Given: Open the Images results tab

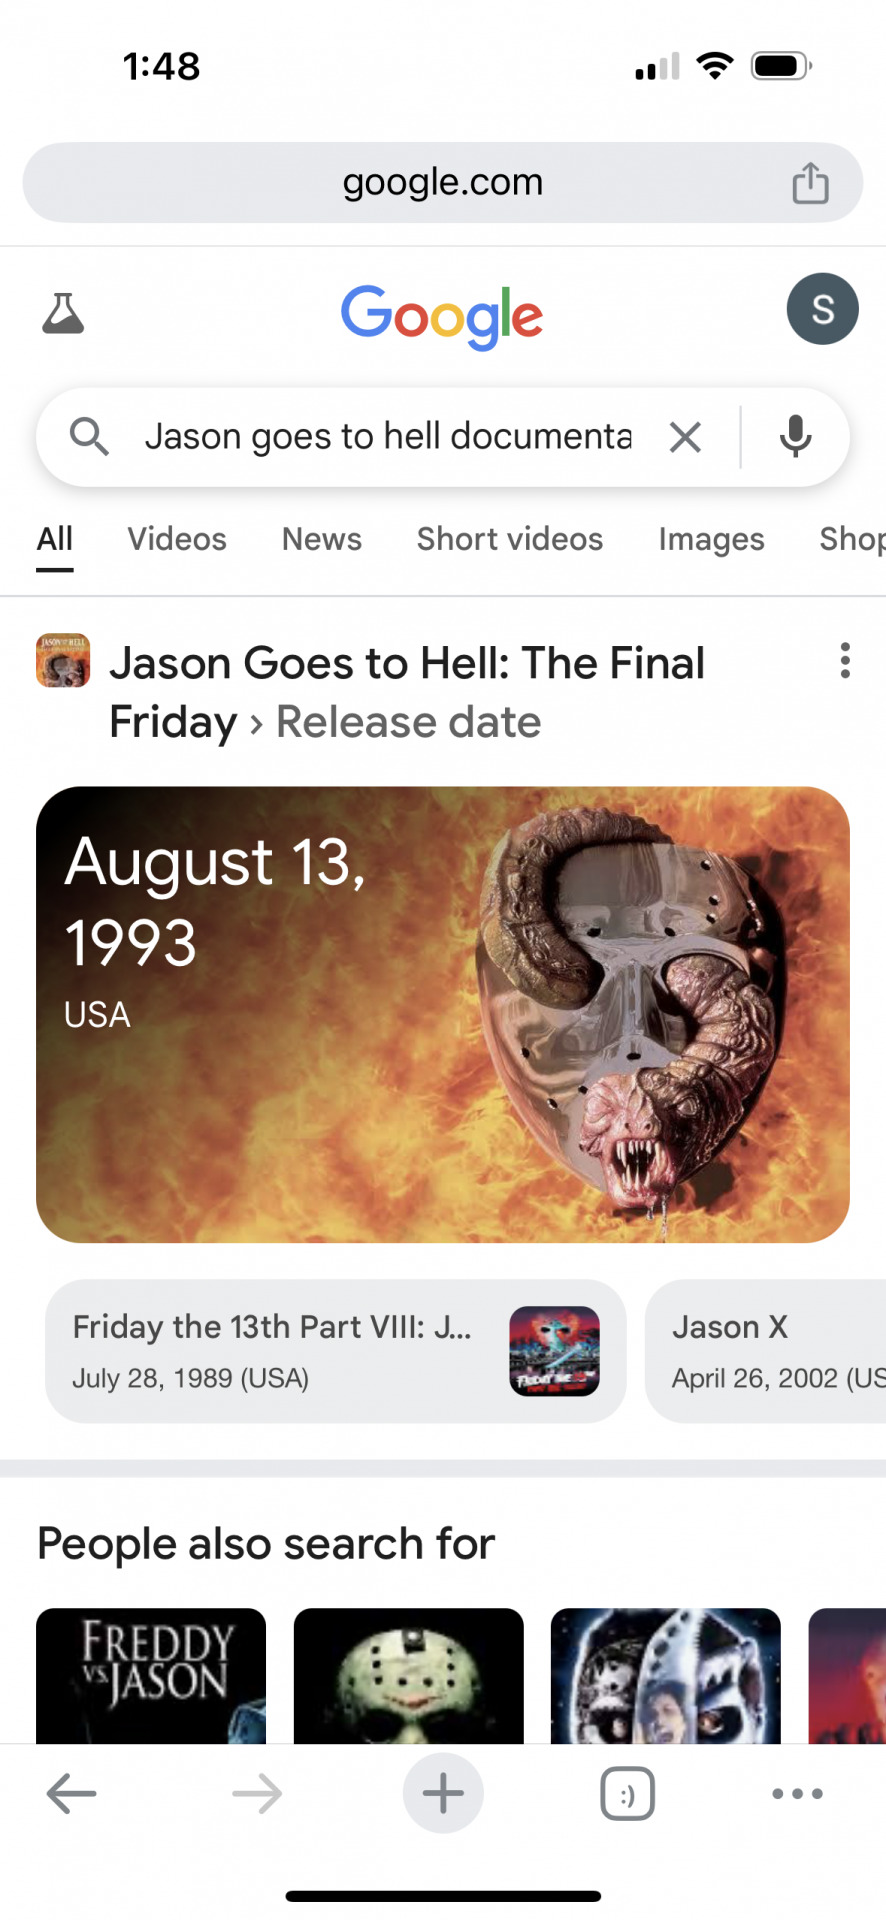Looking at the screenshot, I should (711, 539).
